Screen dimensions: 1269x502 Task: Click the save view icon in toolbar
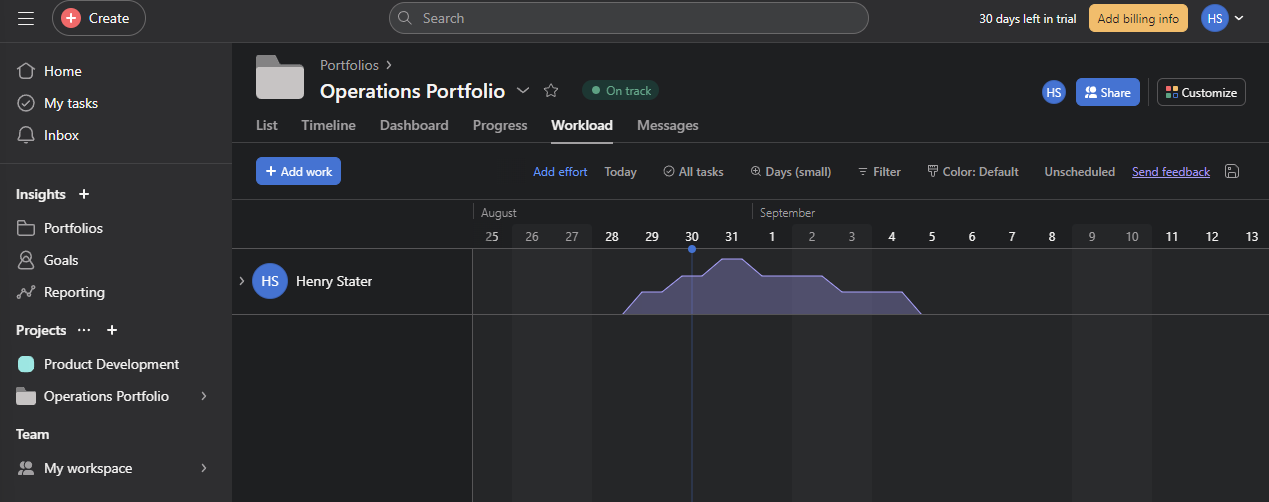pos(1232,172)
